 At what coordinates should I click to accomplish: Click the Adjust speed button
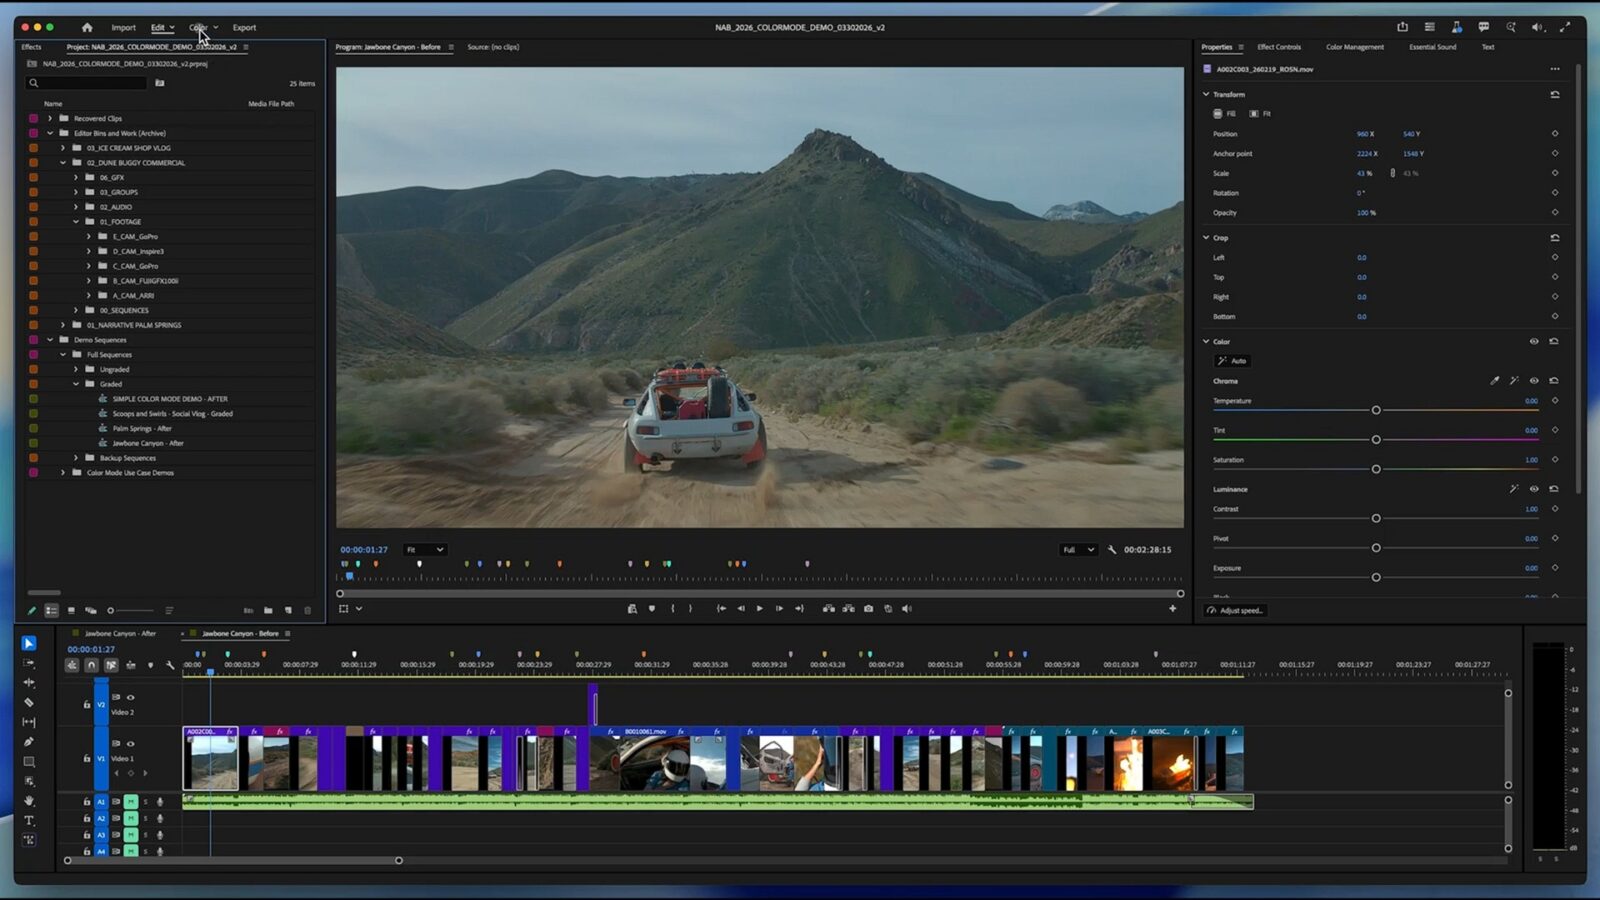[1236, 610]
